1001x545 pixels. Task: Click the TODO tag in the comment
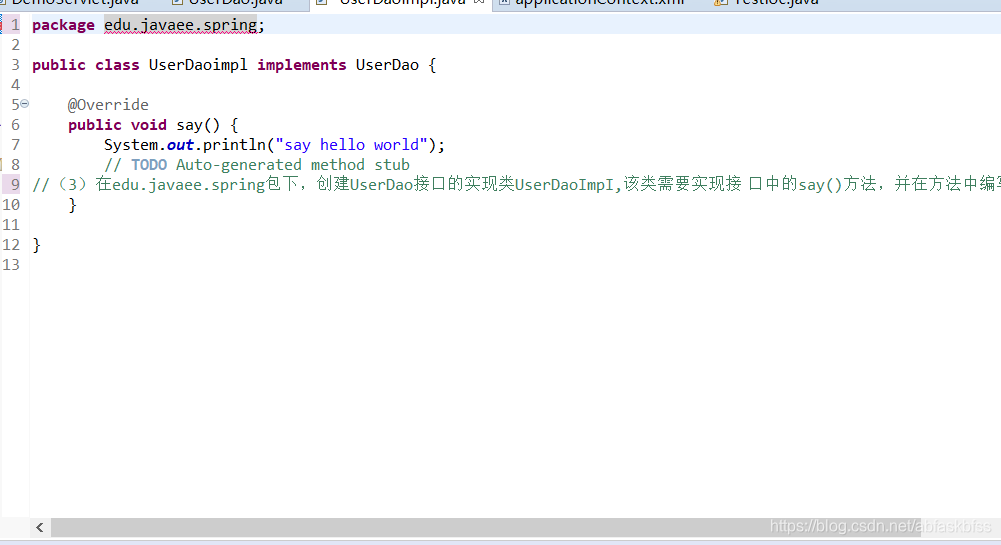point(149,165)
